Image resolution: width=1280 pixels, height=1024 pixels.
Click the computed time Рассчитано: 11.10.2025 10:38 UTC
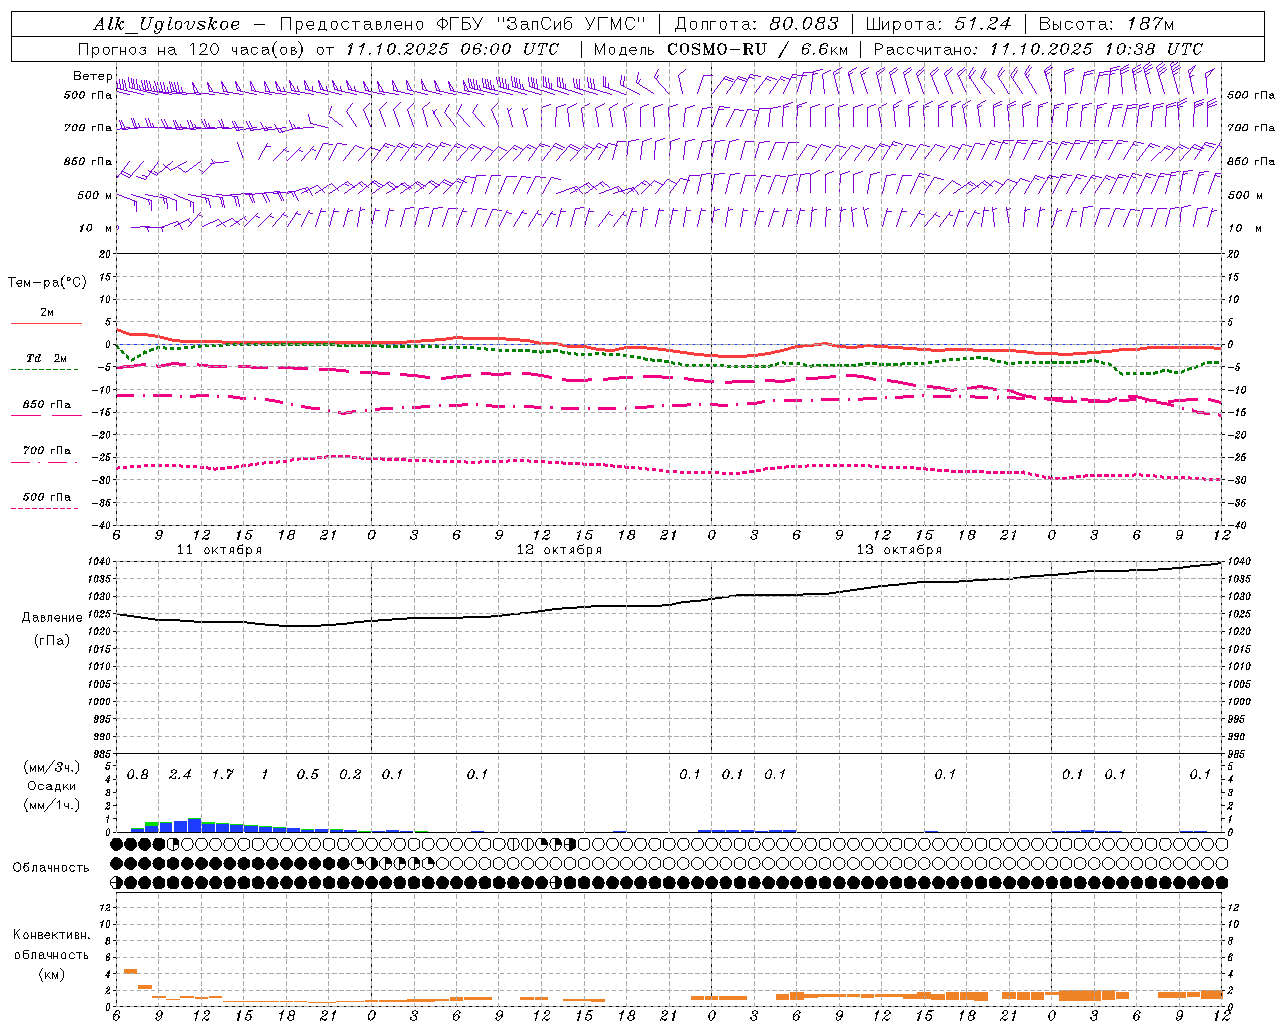1038,49
